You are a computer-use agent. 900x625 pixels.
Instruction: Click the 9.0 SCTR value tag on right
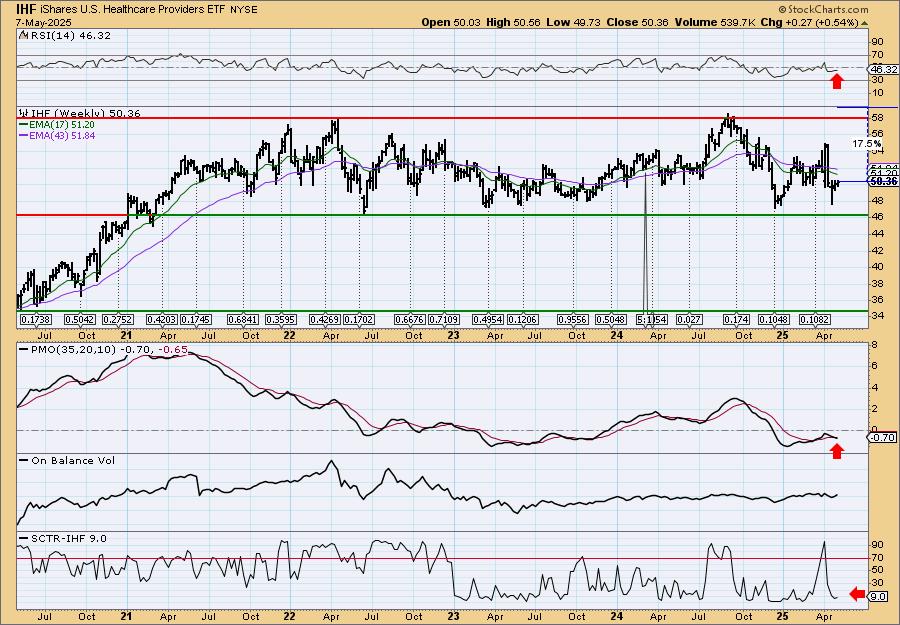(878, 596)
